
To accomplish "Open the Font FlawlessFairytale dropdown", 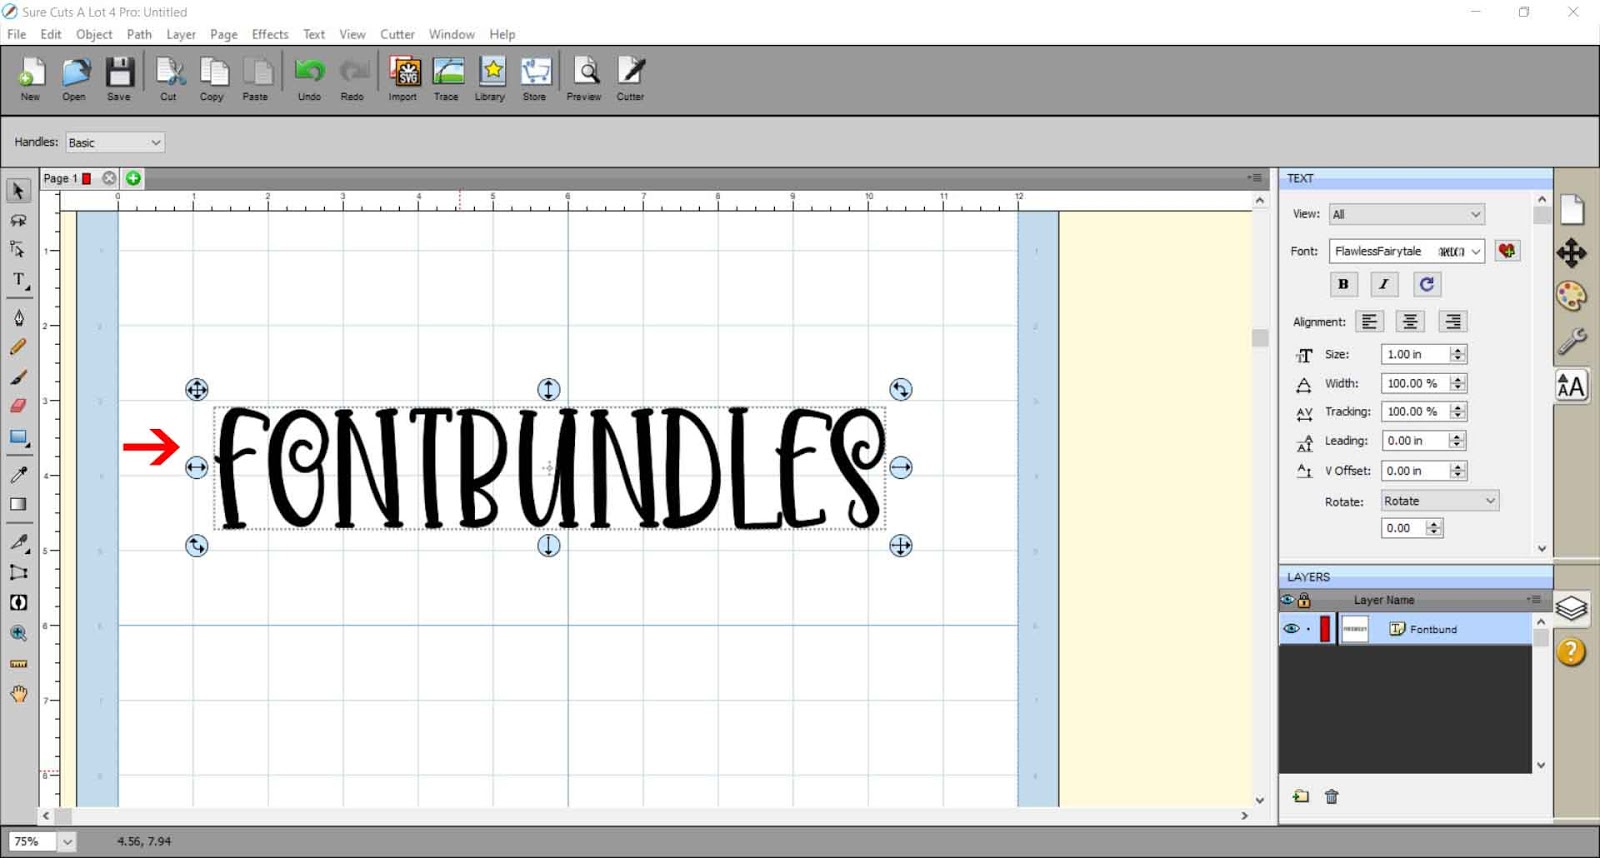I will 1406,251.
